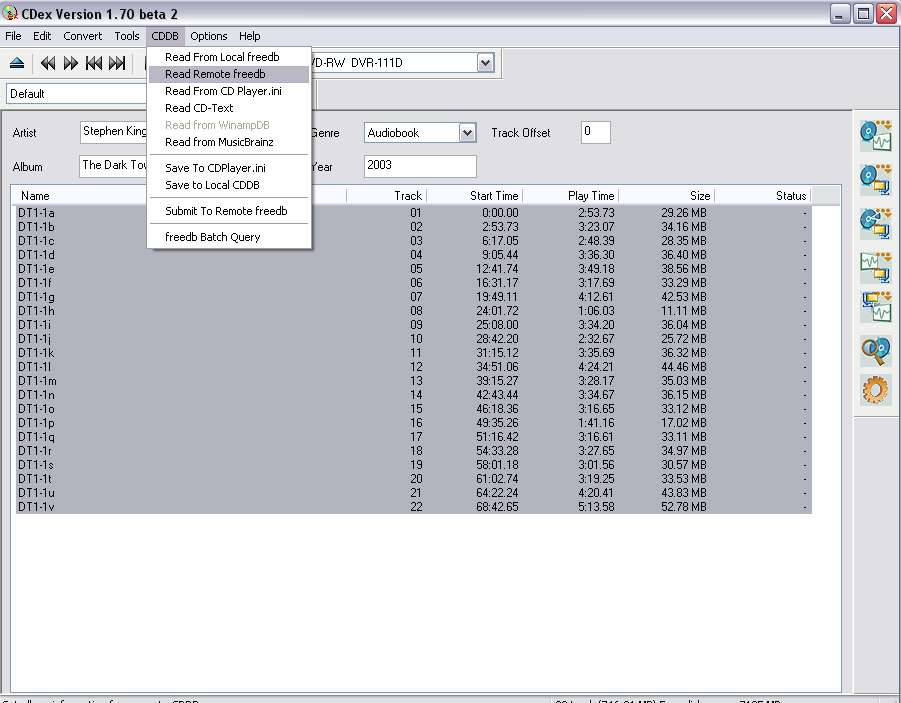Click the play time 1:41.16 cell
Viewport: 901px width, 703px height.
pyautogui.click(x=596, y=422)
